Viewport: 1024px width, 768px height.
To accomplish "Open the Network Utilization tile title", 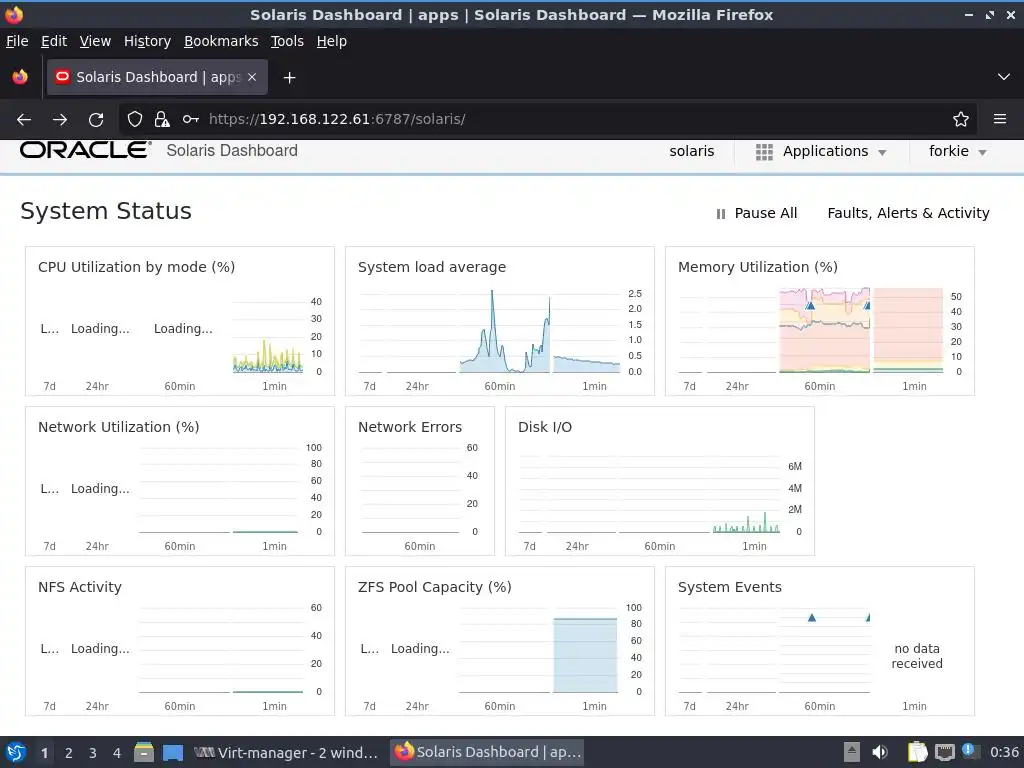I will click(x=118, y=427).
